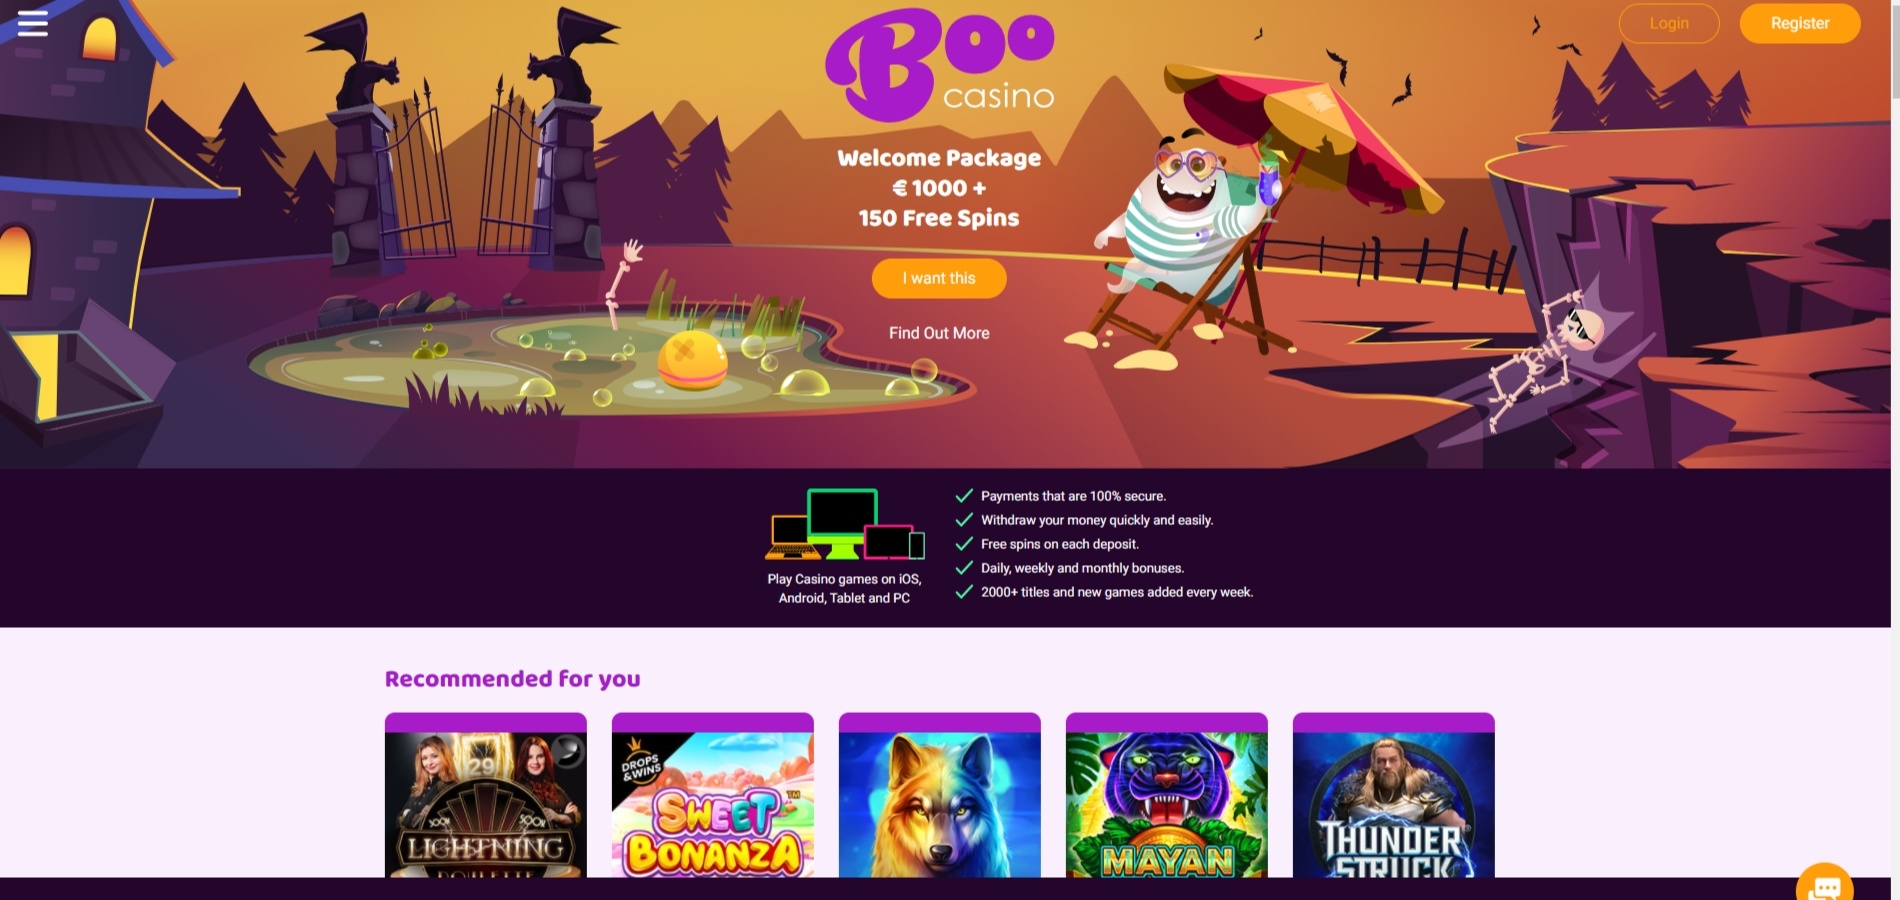Click the checkmark next to free spins line
Viewport: 1900px width, 900px height.
point(964,544)
